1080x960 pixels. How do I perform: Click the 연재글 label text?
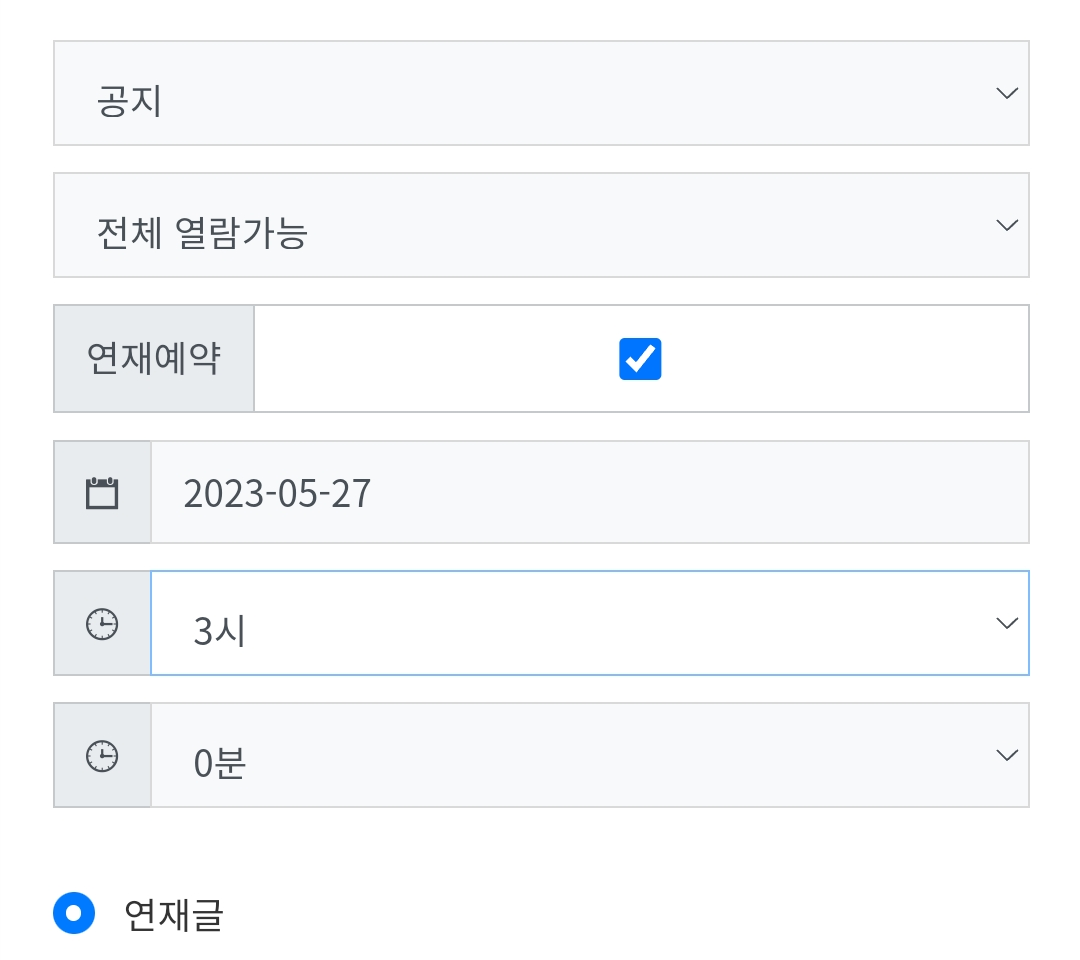[x=173, y=915]
